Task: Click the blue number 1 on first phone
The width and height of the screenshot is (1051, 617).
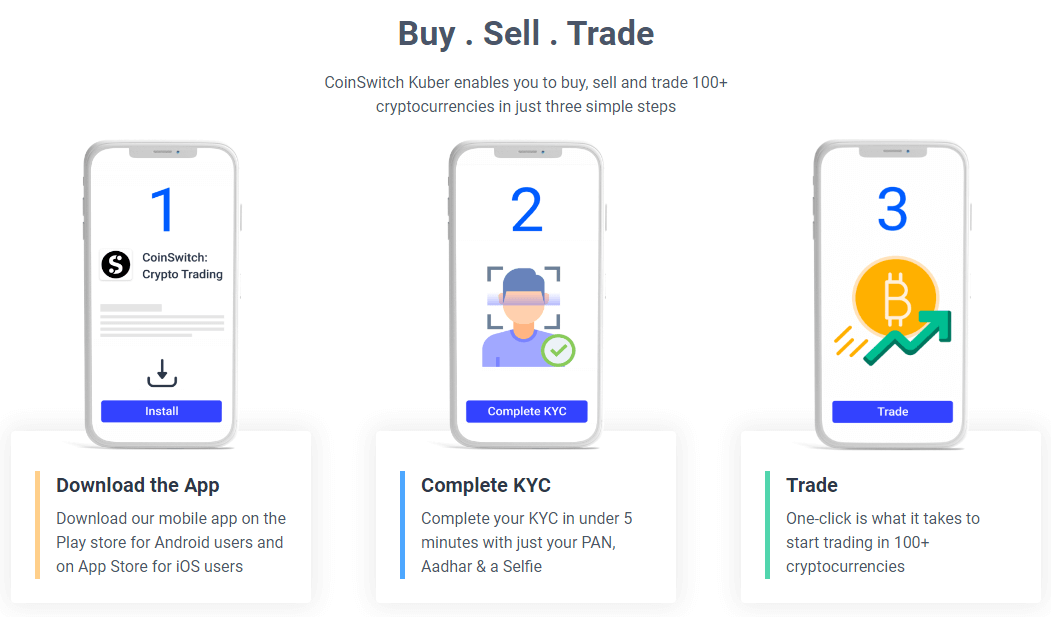Action: coord(163,210)
